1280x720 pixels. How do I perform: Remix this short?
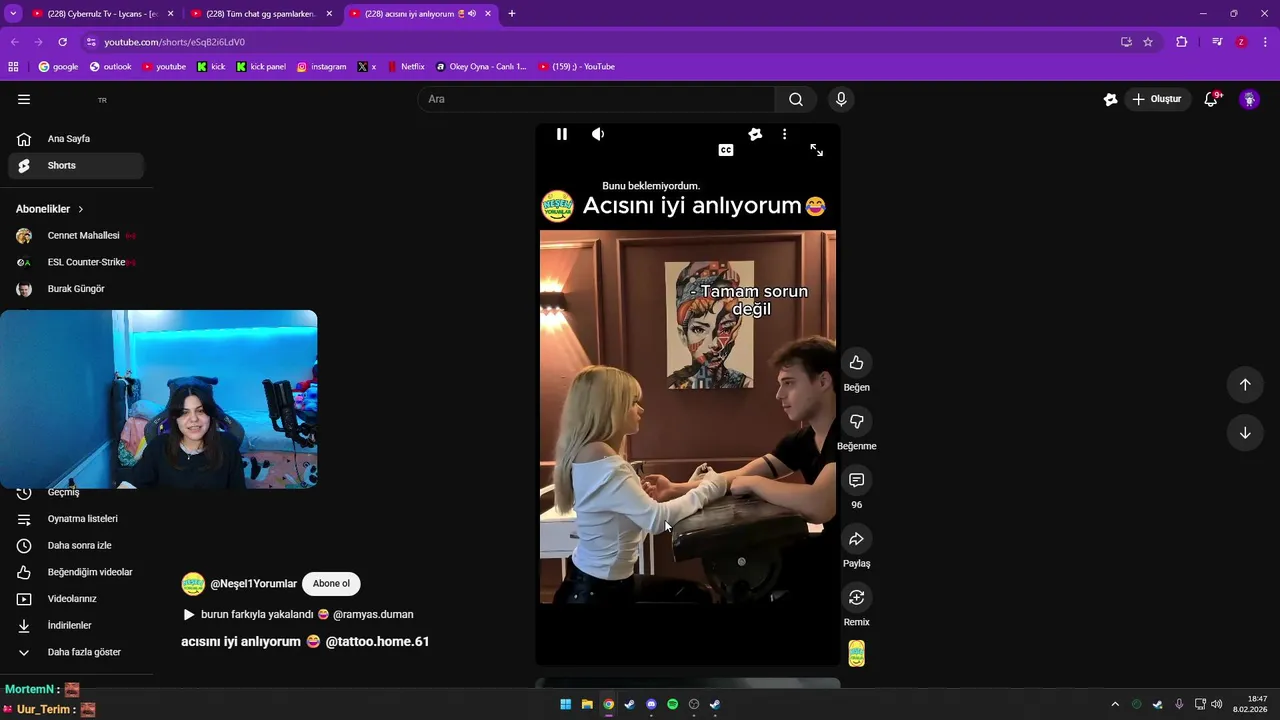pos(856,597)
